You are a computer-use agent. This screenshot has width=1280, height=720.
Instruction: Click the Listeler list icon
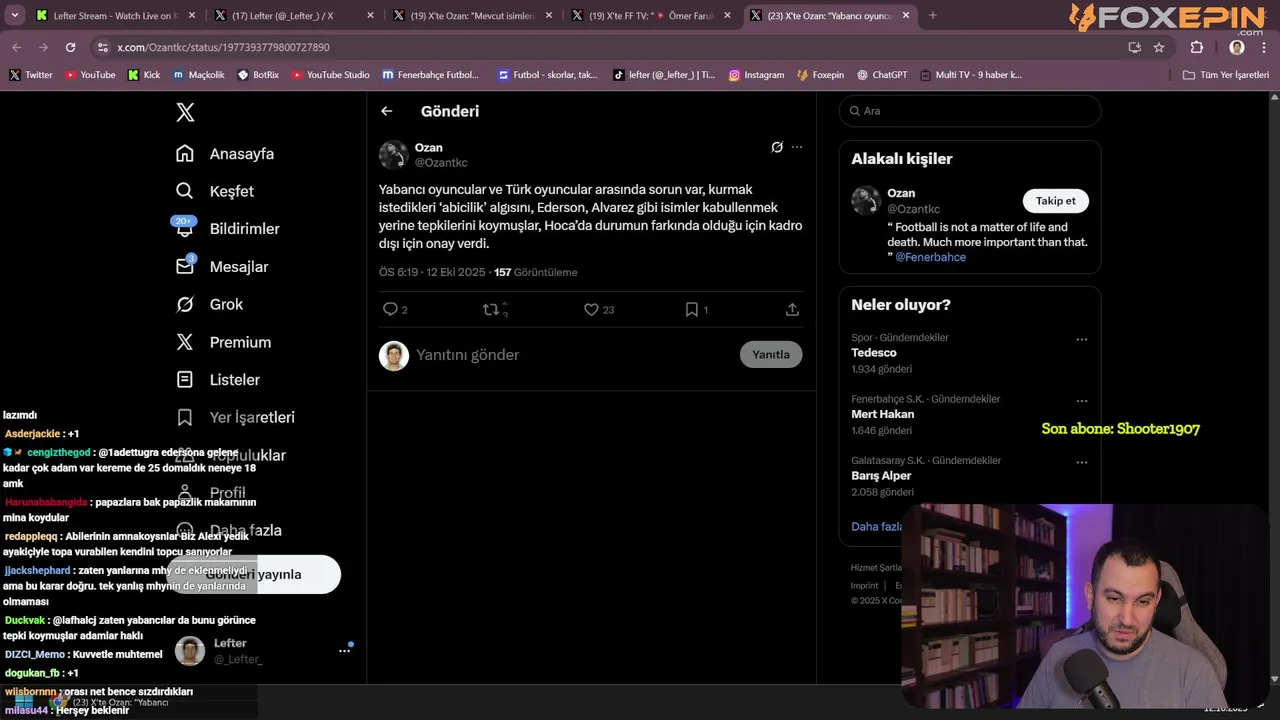(x=185, y=379)
